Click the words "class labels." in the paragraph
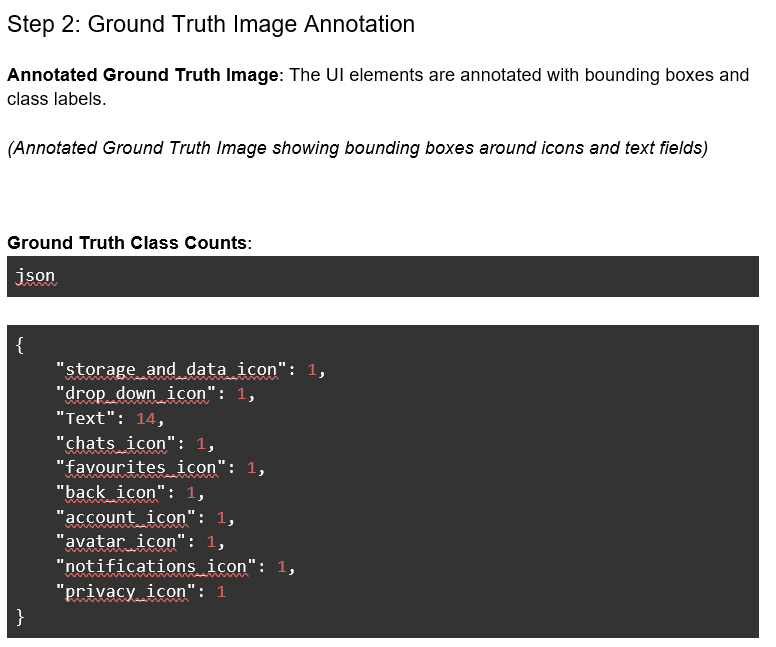This screenshot has height=647, width=776. click(56, 100)
